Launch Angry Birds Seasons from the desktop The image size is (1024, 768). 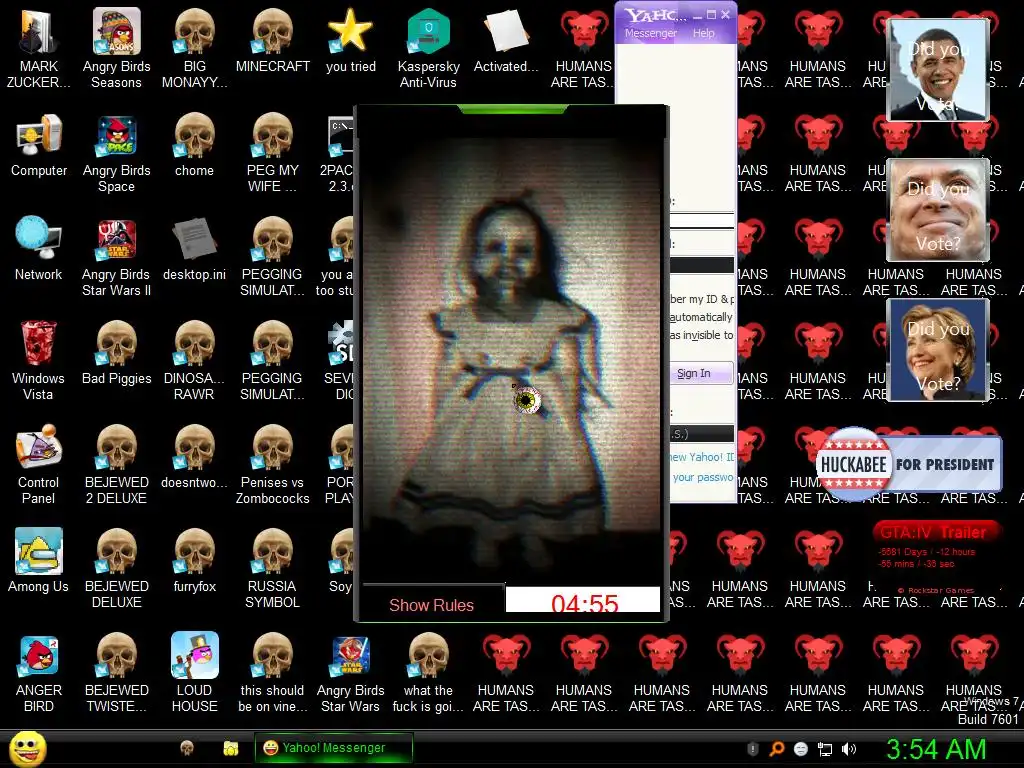click(116, 49)
